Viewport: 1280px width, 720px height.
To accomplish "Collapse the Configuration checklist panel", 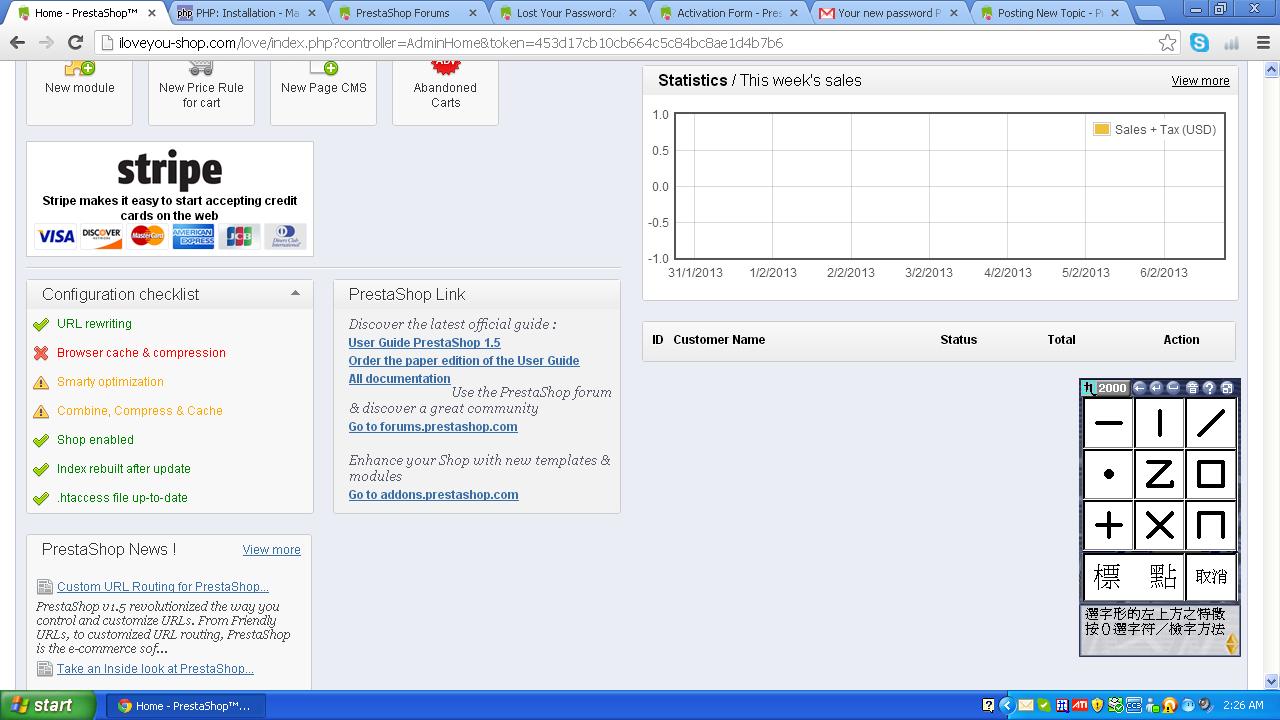I will 295,294.
